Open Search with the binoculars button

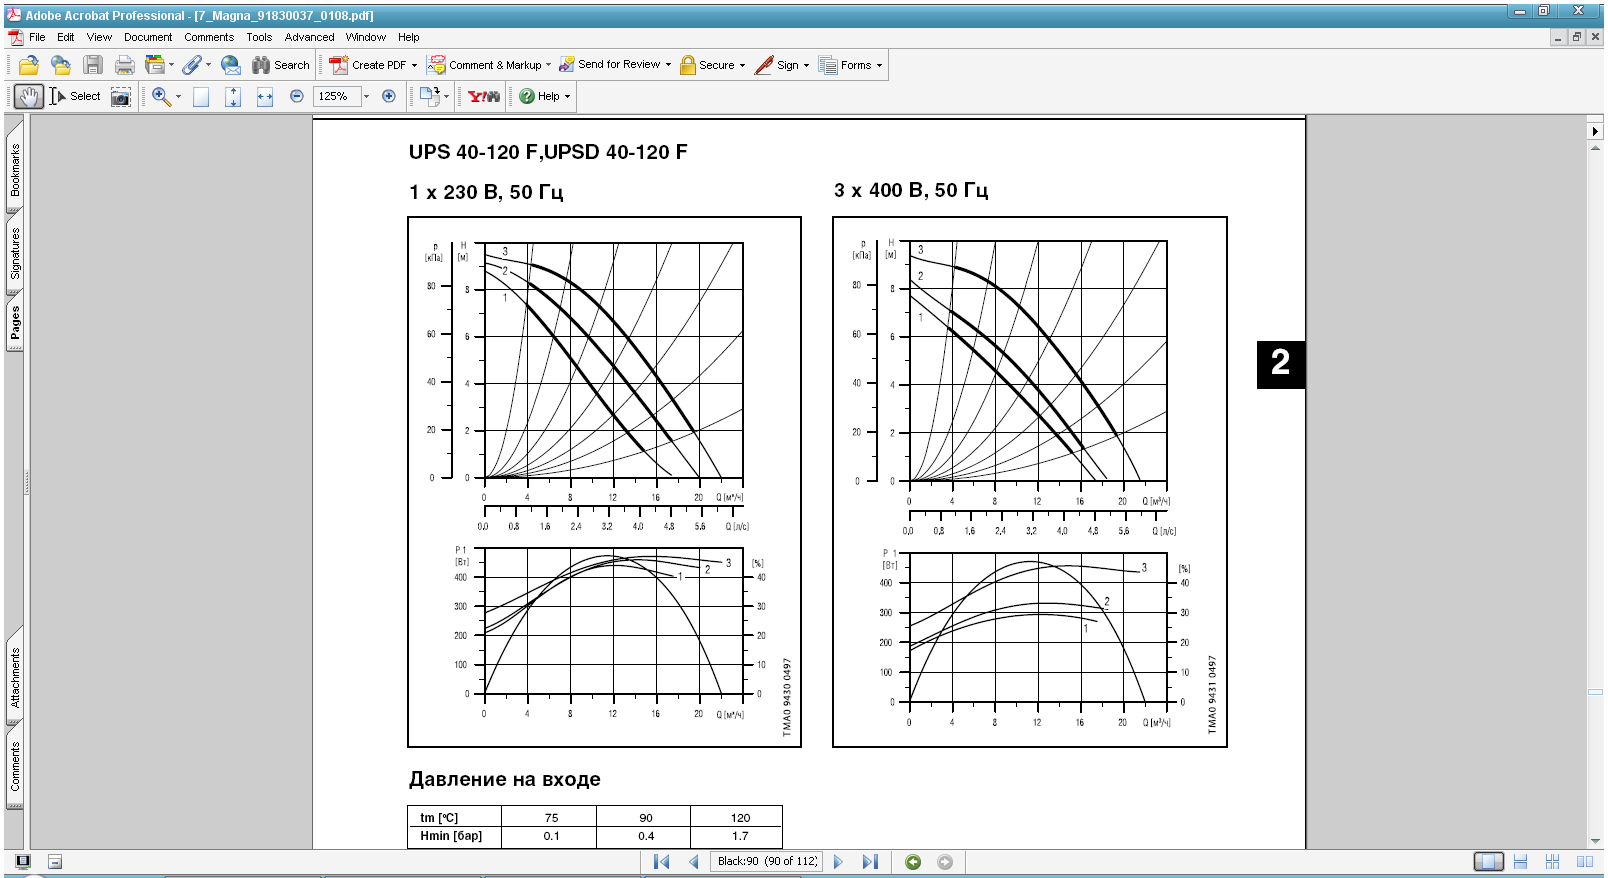[x=281, y=65]
